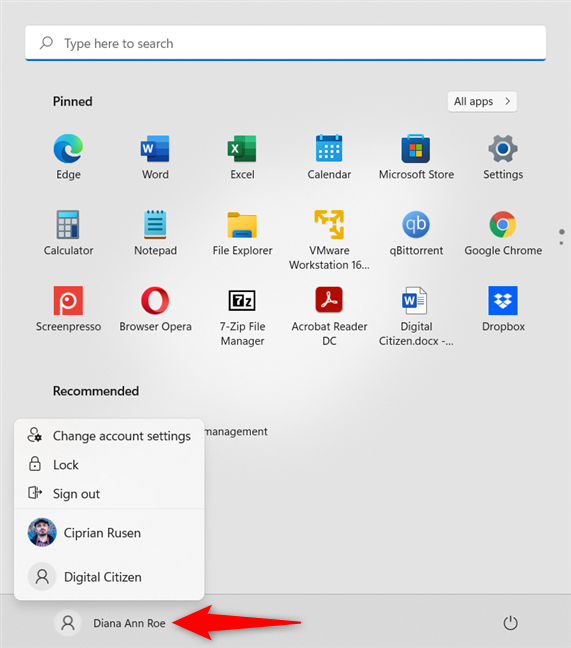Screen dimensions: 571x648
Task: Click the Type here to search box
Action: pyautogui.click(x=286, y=43)
